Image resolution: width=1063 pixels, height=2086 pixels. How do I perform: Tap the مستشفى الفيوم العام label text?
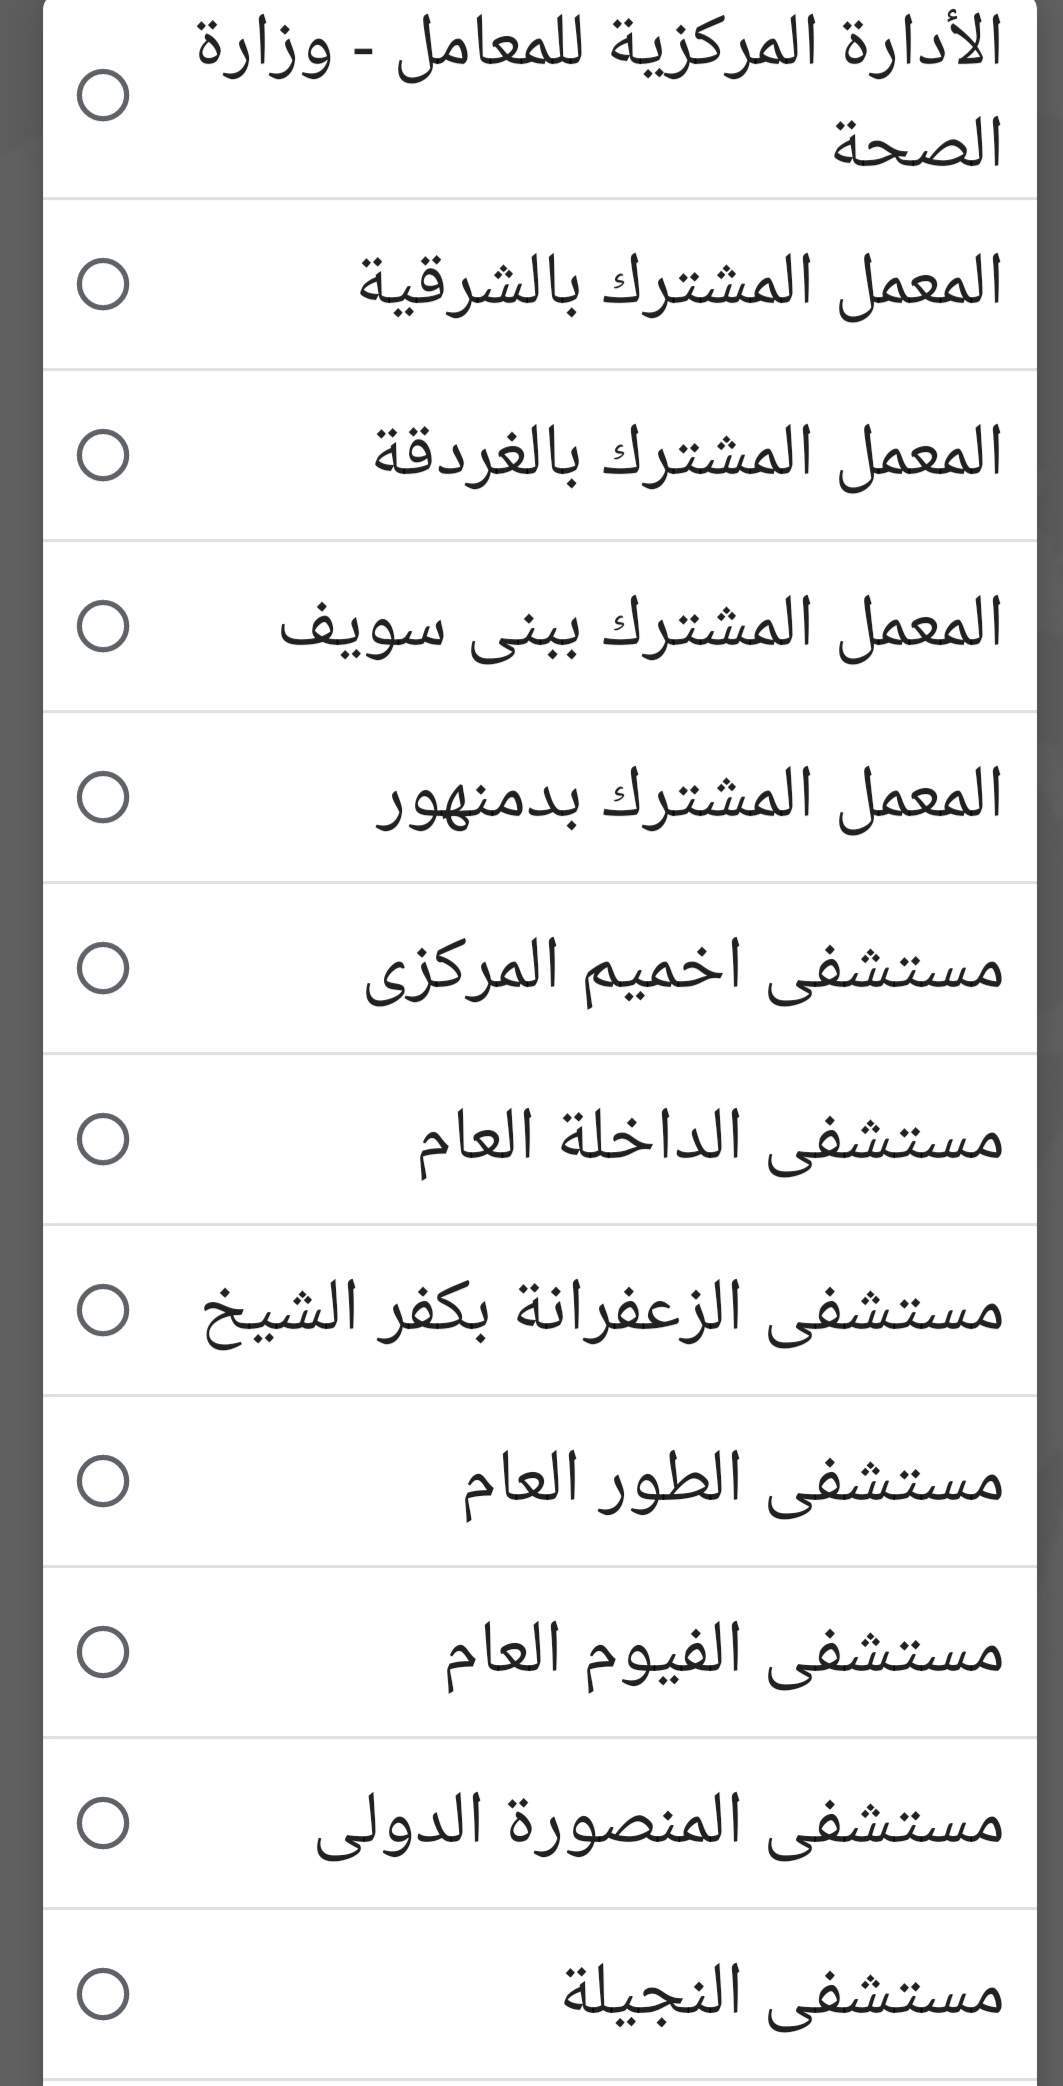click(723, 1652)
